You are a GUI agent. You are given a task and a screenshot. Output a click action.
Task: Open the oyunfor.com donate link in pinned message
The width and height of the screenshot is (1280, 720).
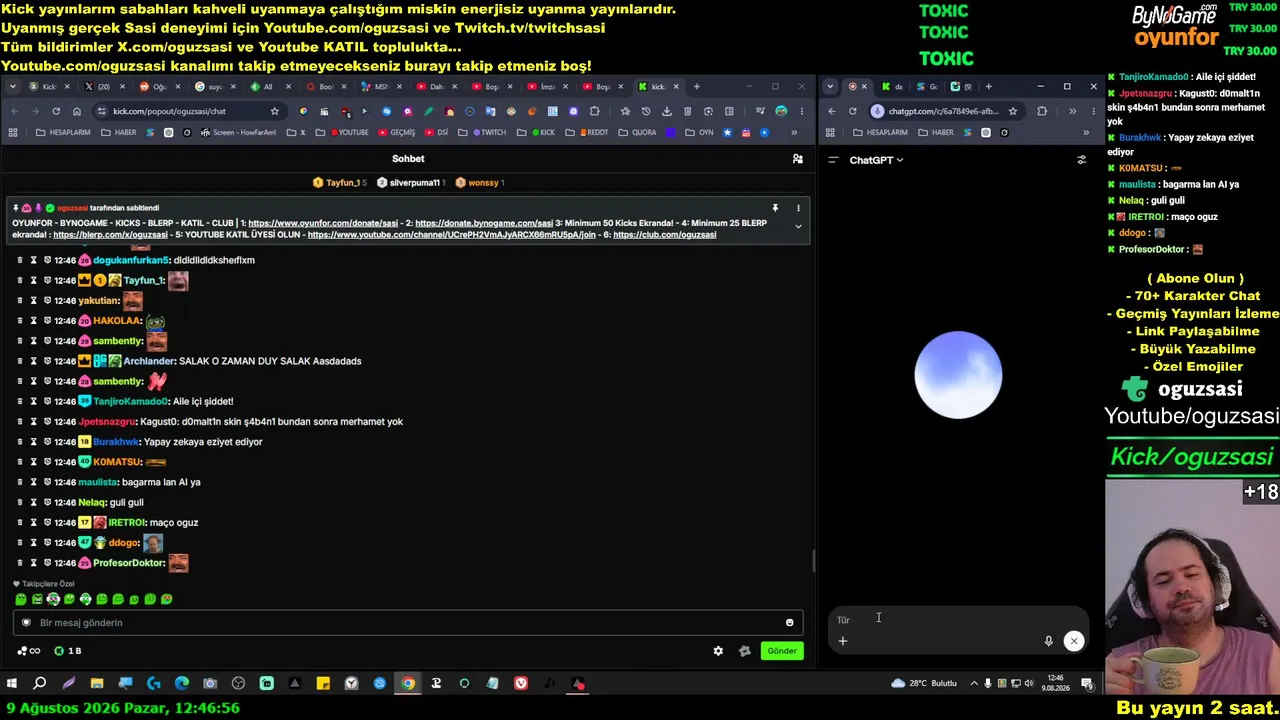pyautogui.click(x=324, y=223)
